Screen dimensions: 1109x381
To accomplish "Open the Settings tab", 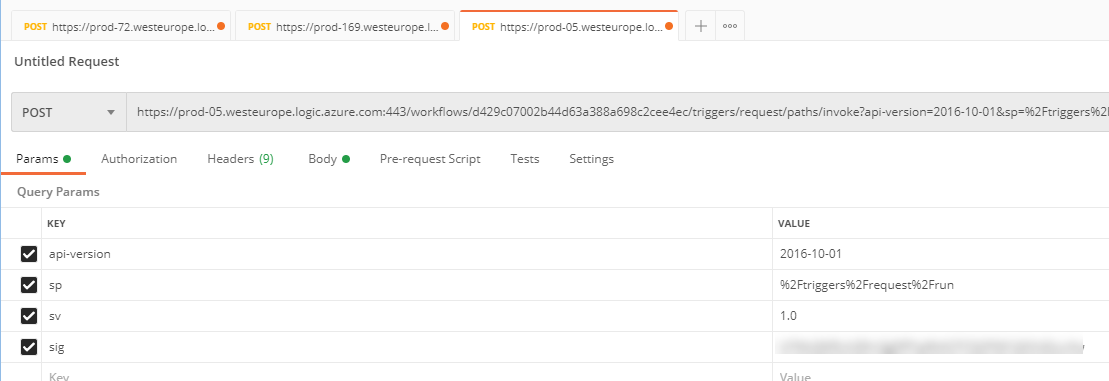I will click(591, 159).
